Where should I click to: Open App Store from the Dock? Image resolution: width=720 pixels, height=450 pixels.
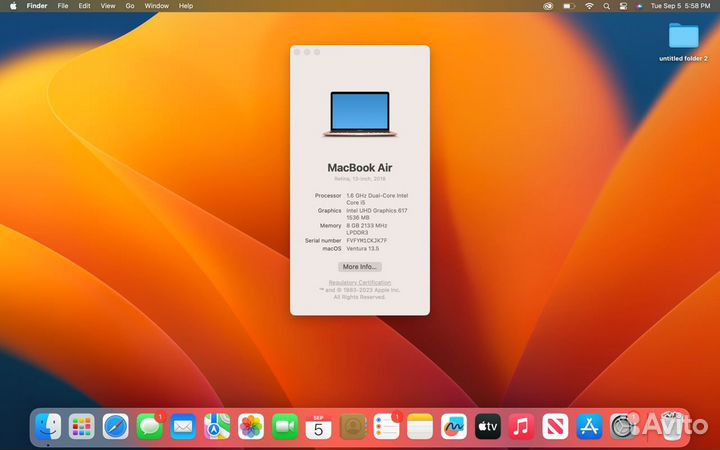point(589,427)
